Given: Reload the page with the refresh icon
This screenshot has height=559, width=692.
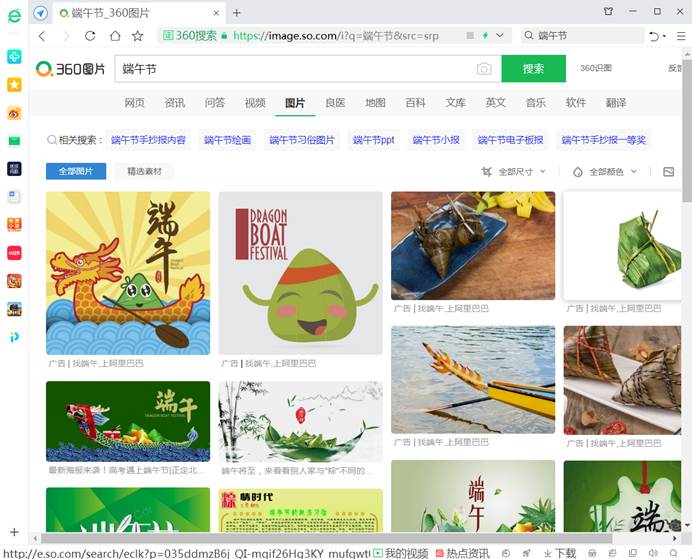Looking at the screenshot, I should [x=90, y=36].
